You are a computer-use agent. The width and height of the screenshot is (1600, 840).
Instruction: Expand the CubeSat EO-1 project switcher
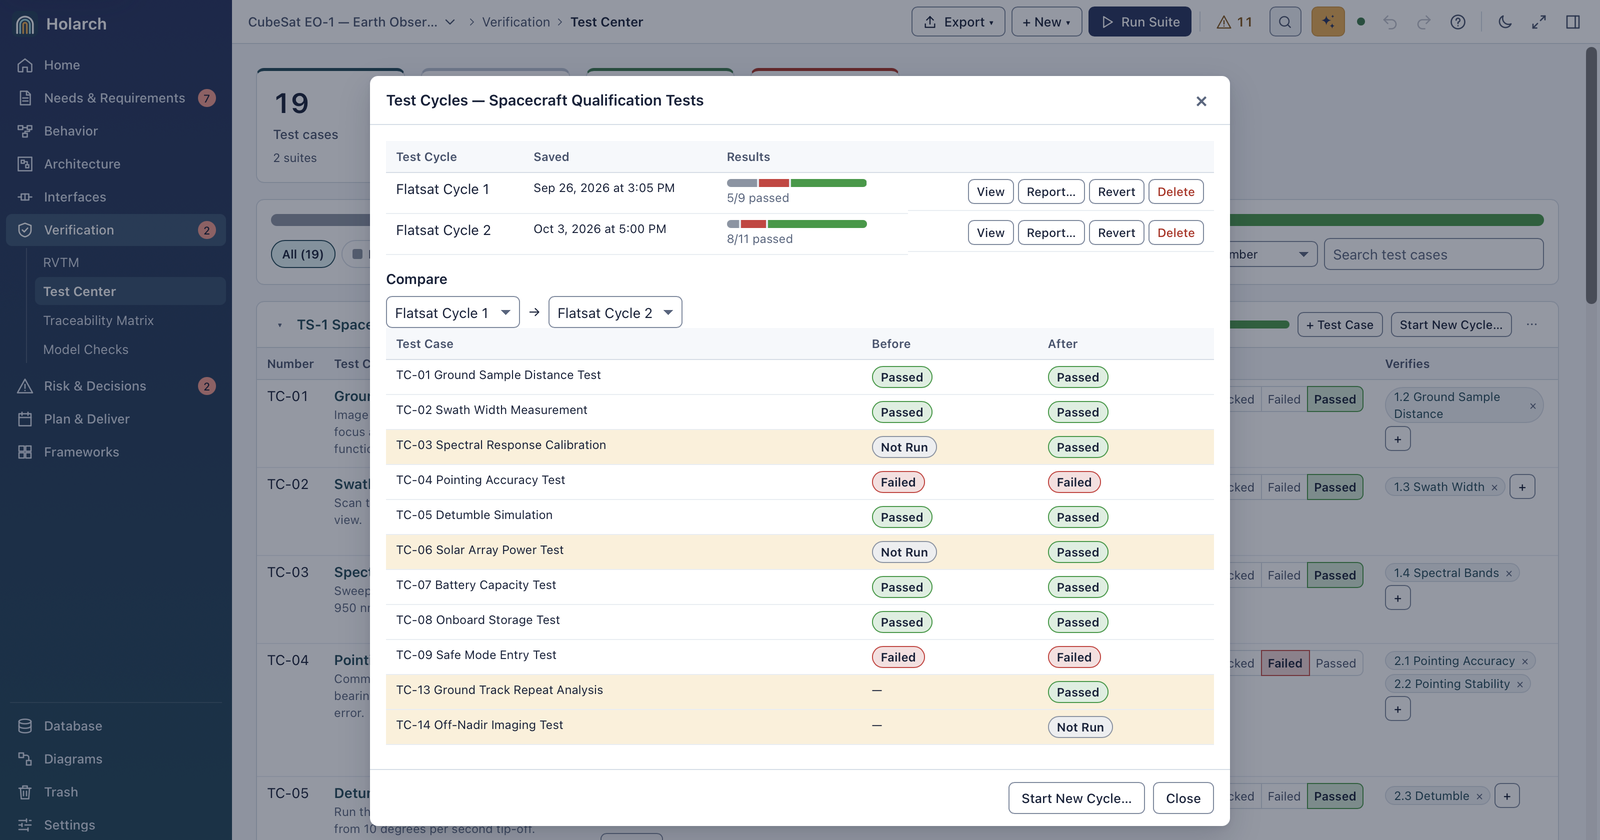coord(352,22)
